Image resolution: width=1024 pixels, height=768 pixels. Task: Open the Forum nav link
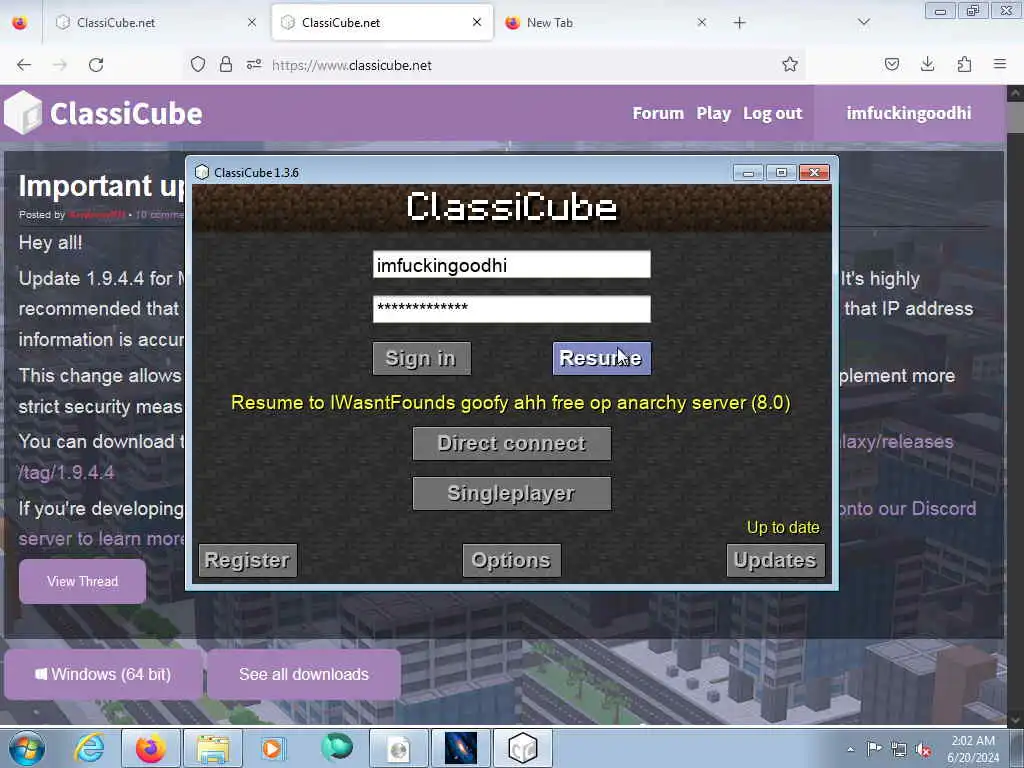(x=658, y=113)
